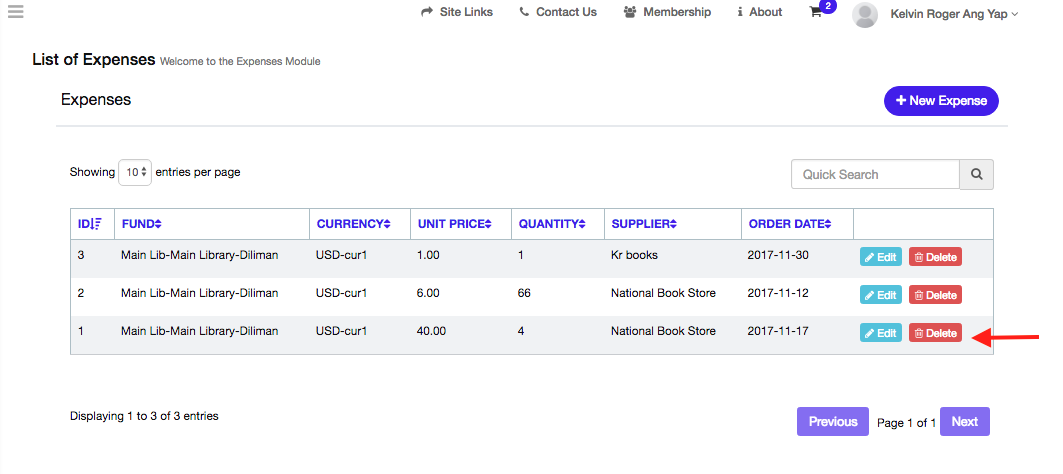The image size is (1063, 474).
Task: Click the Next page button
Action: pos(964,422)
